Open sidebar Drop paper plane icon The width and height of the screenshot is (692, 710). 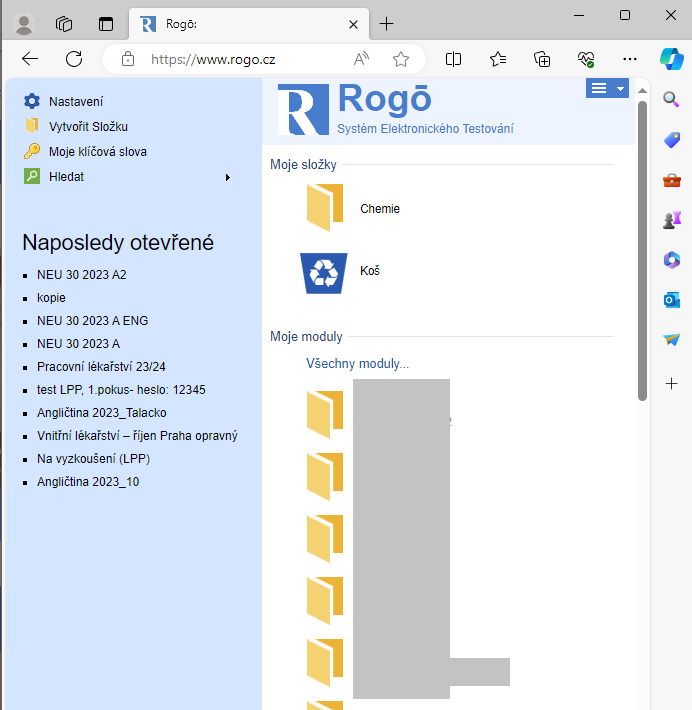coord(672,340)
